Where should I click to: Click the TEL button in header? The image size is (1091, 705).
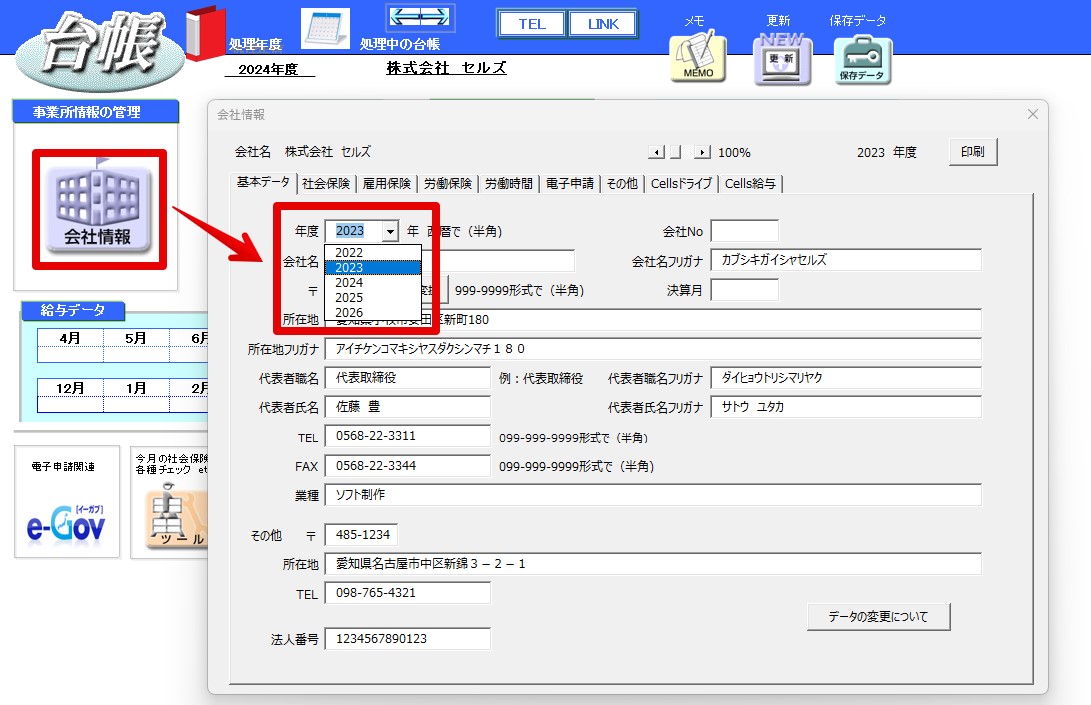pyautogui.click(x=532, y=24)
